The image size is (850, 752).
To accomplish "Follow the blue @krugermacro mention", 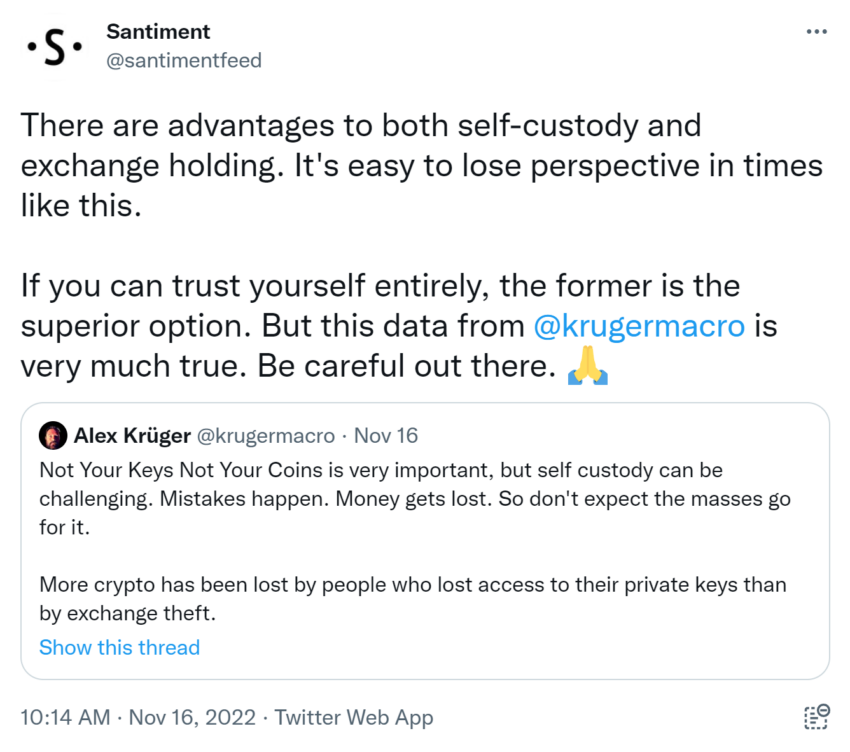I will coord(638,326).
